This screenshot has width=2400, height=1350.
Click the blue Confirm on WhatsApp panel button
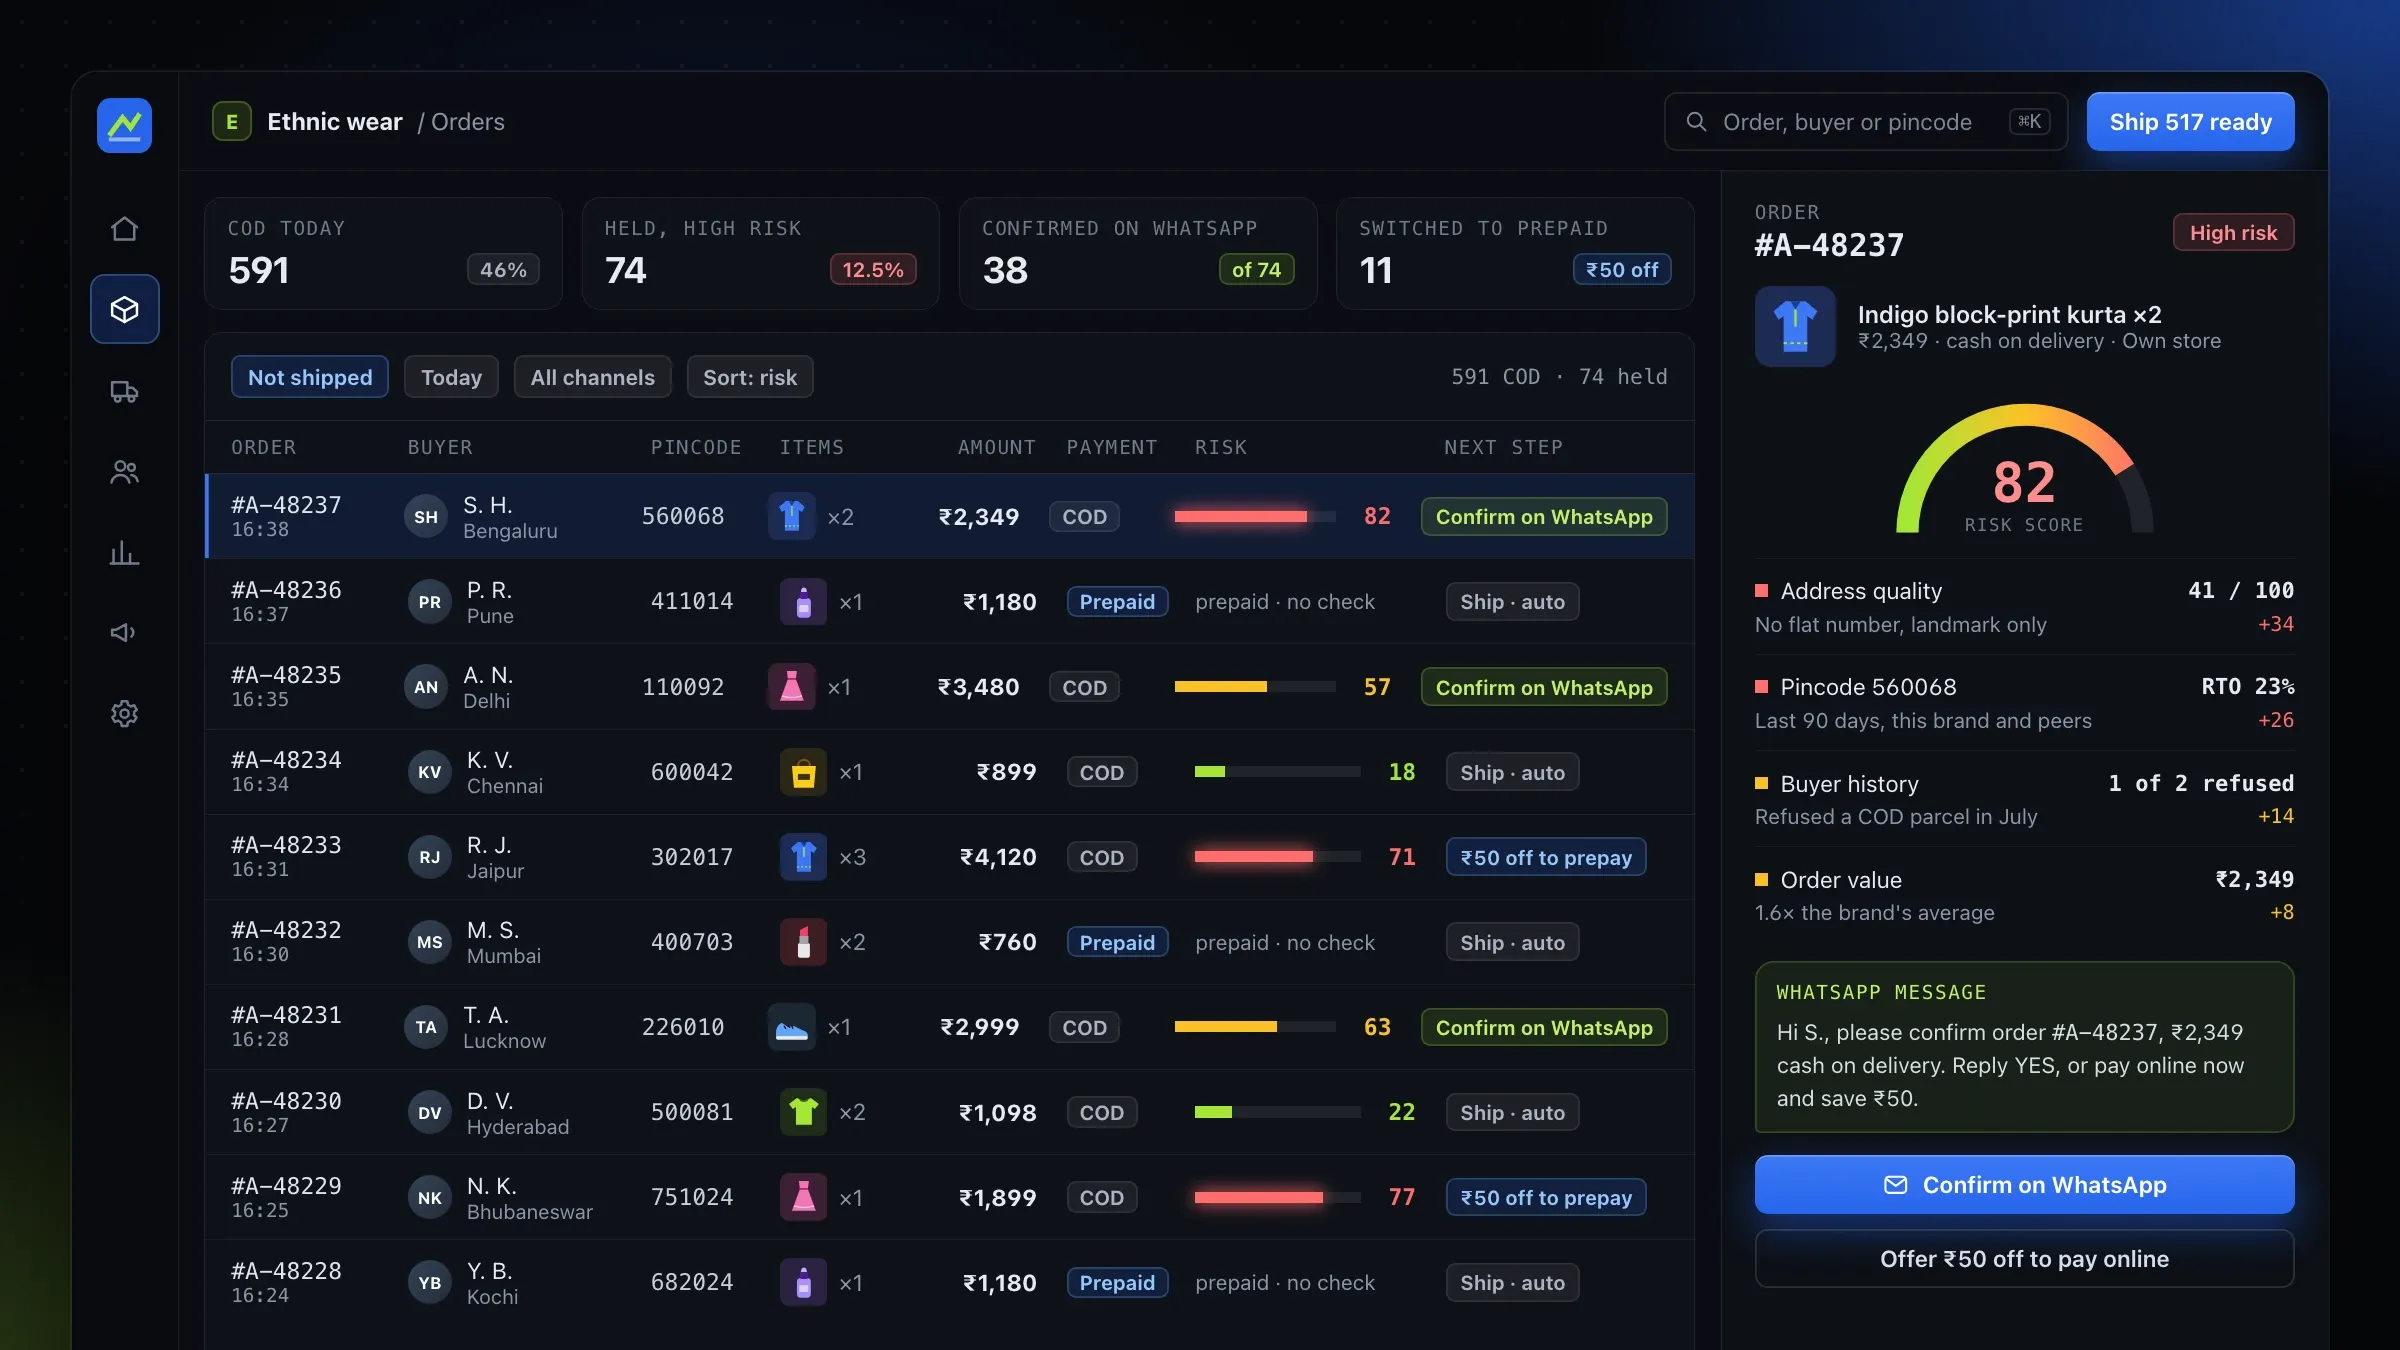2024,1185
